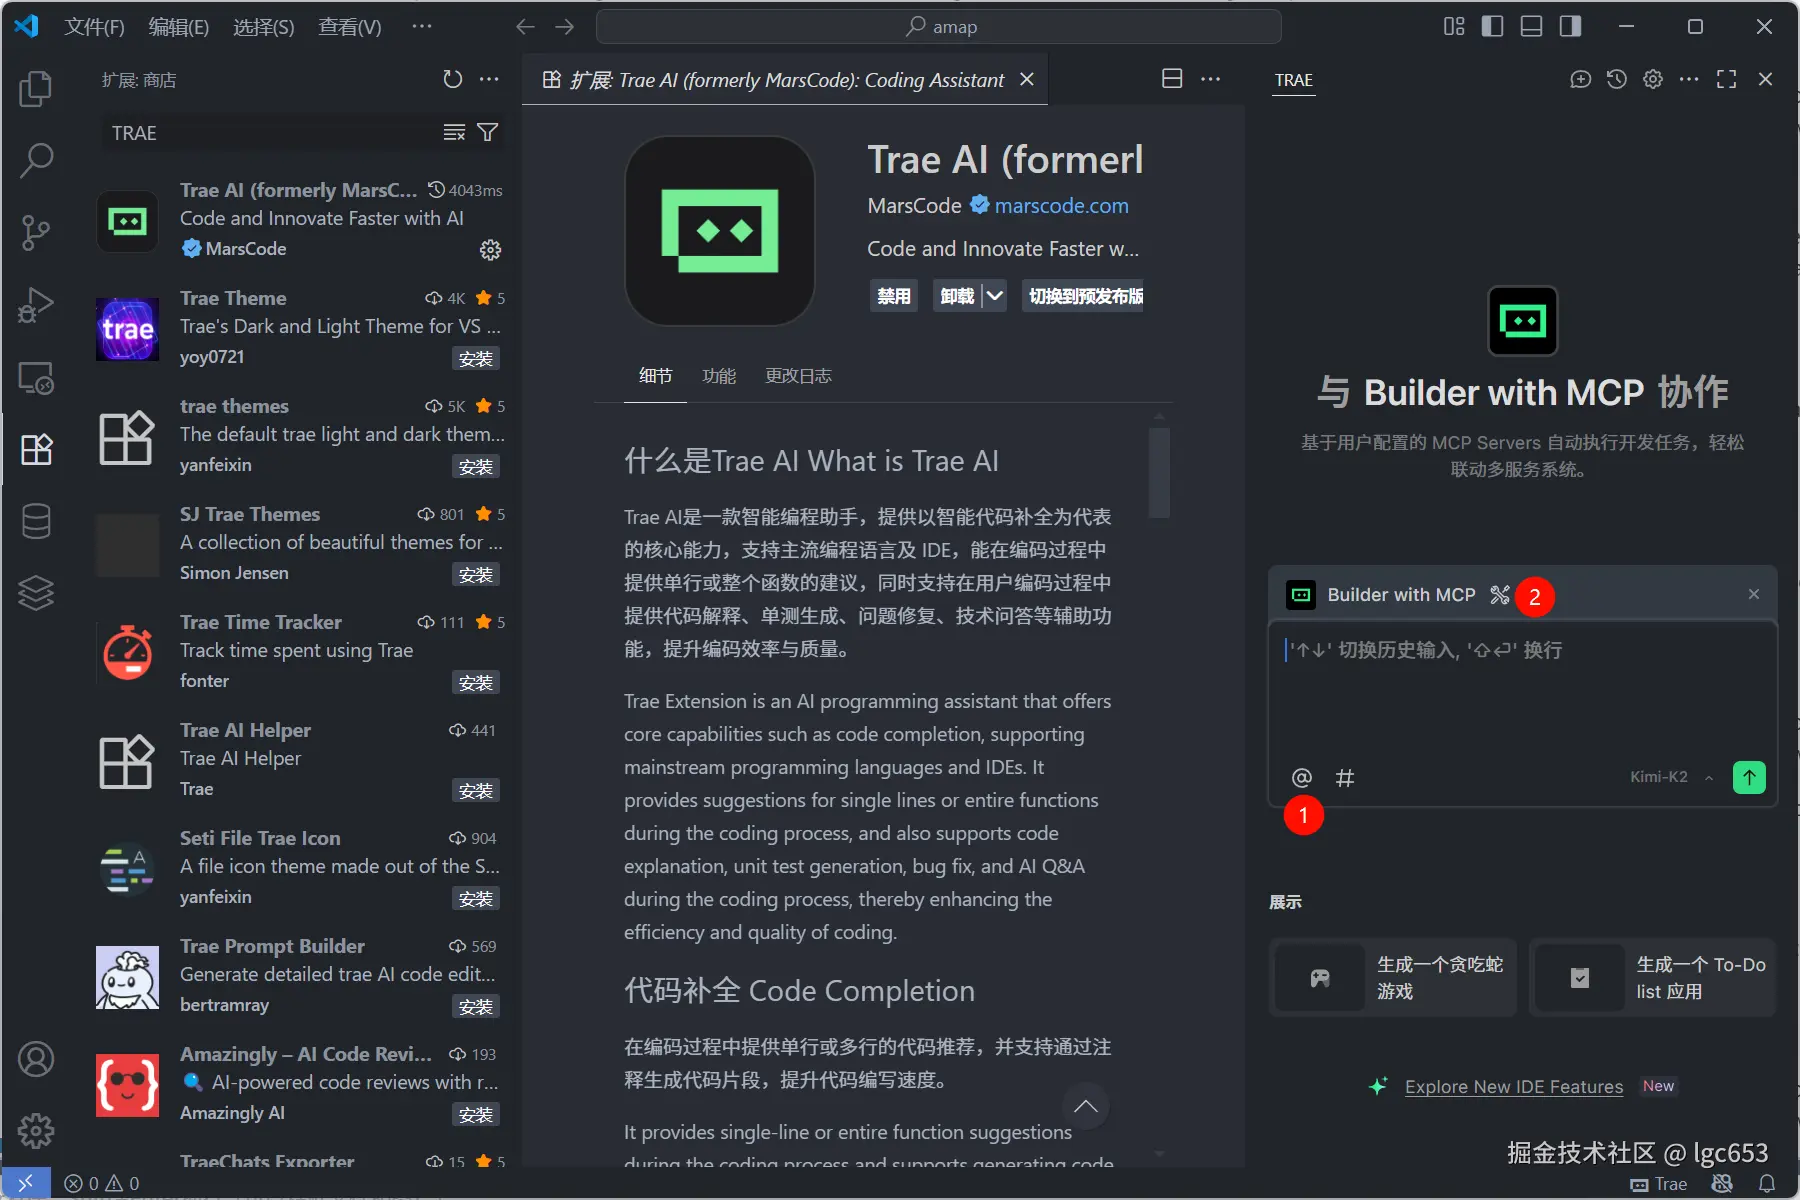Open TRAE panel settings gear
Screen dimensions: 1800x1200
tap(1653, 79)
